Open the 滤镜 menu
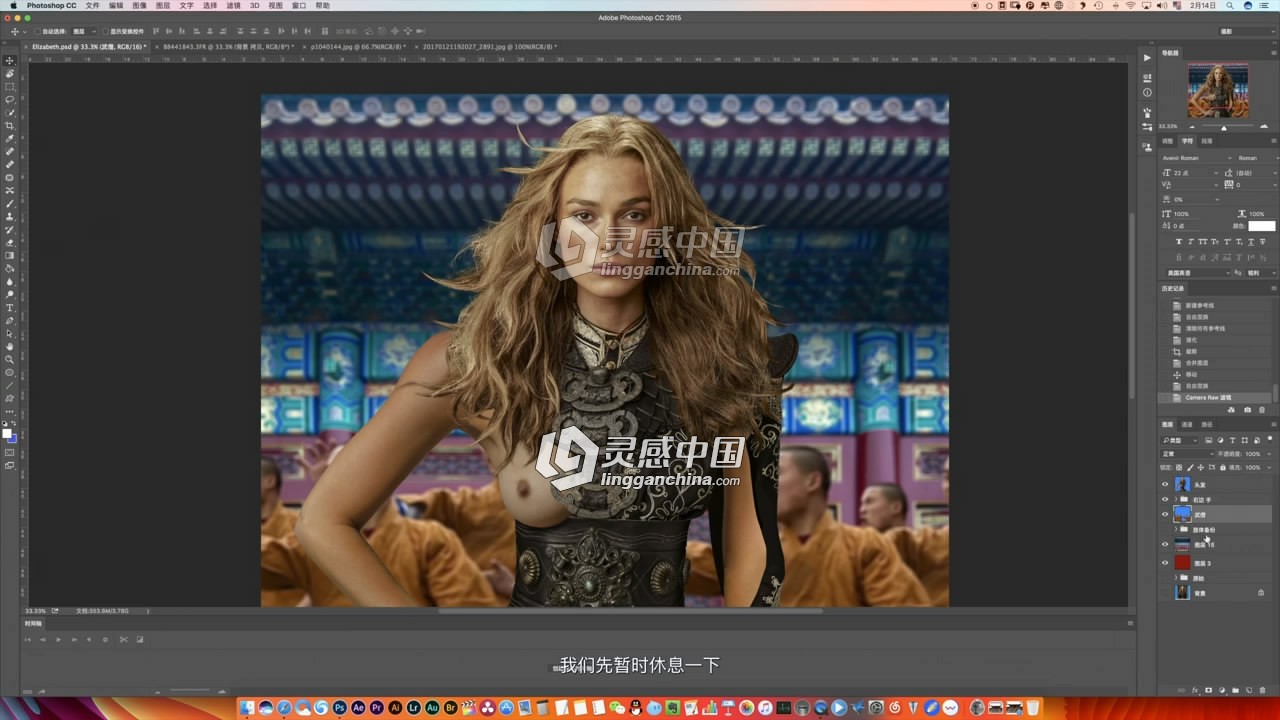This screenshot has height=720, width=1280. [x=233, y=5]
